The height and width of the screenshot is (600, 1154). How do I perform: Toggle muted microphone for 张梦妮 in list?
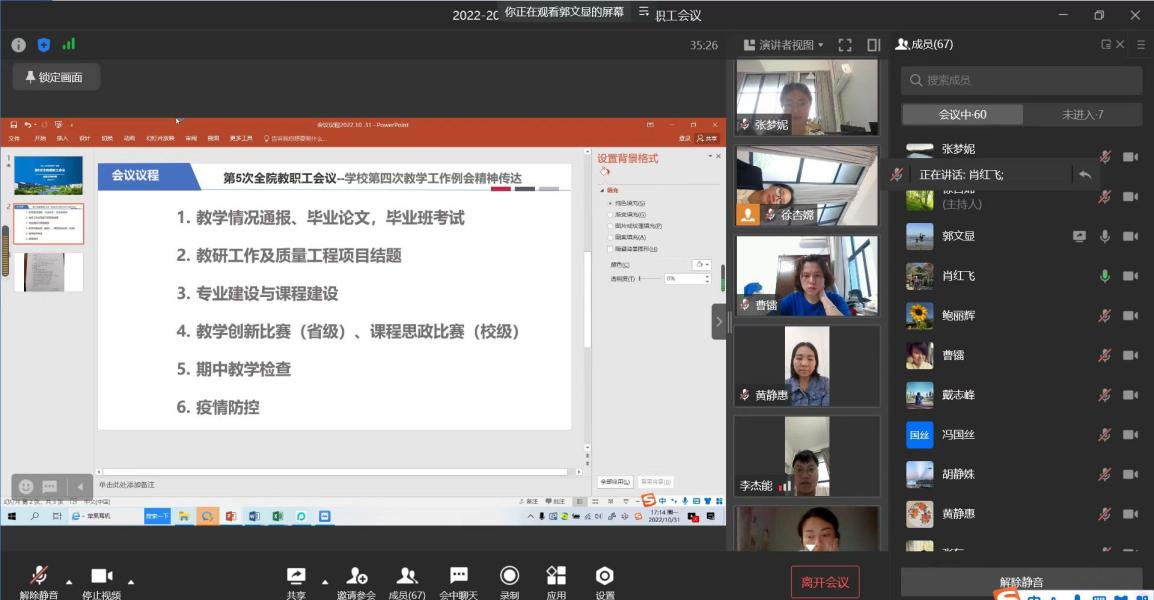point(1105,157)
